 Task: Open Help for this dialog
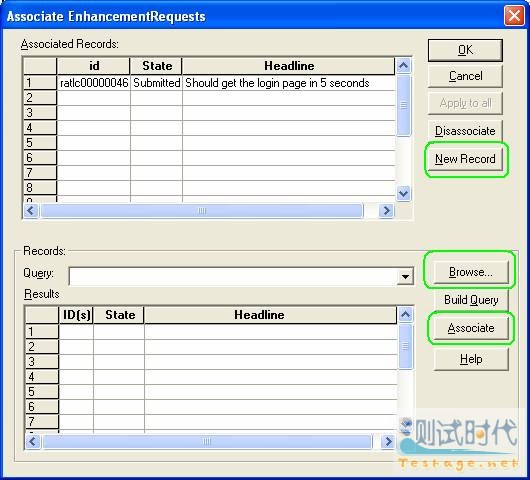pos(471,359)
